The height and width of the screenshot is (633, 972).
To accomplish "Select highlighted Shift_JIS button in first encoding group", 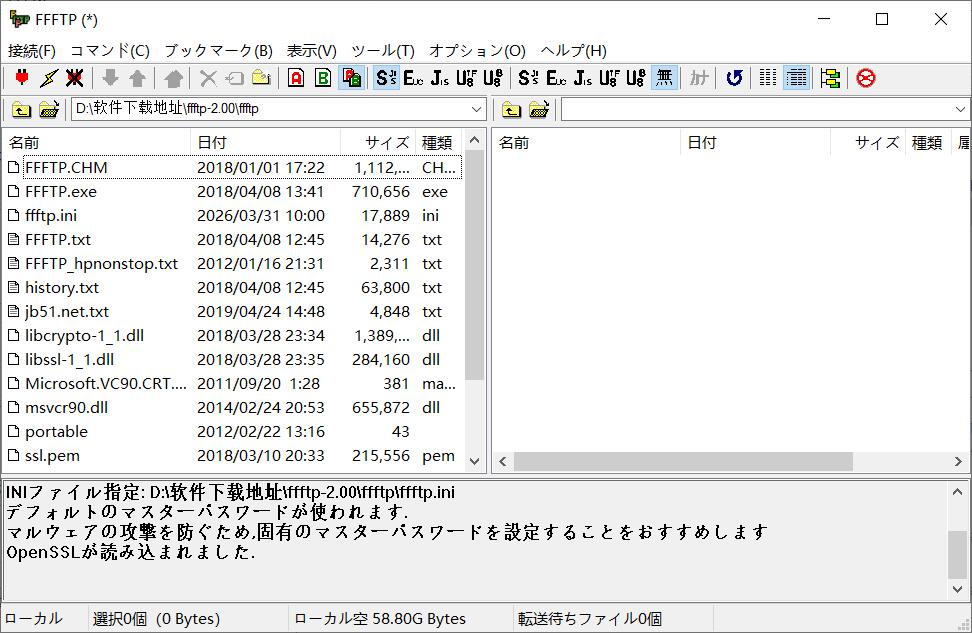I will [386, 78].
